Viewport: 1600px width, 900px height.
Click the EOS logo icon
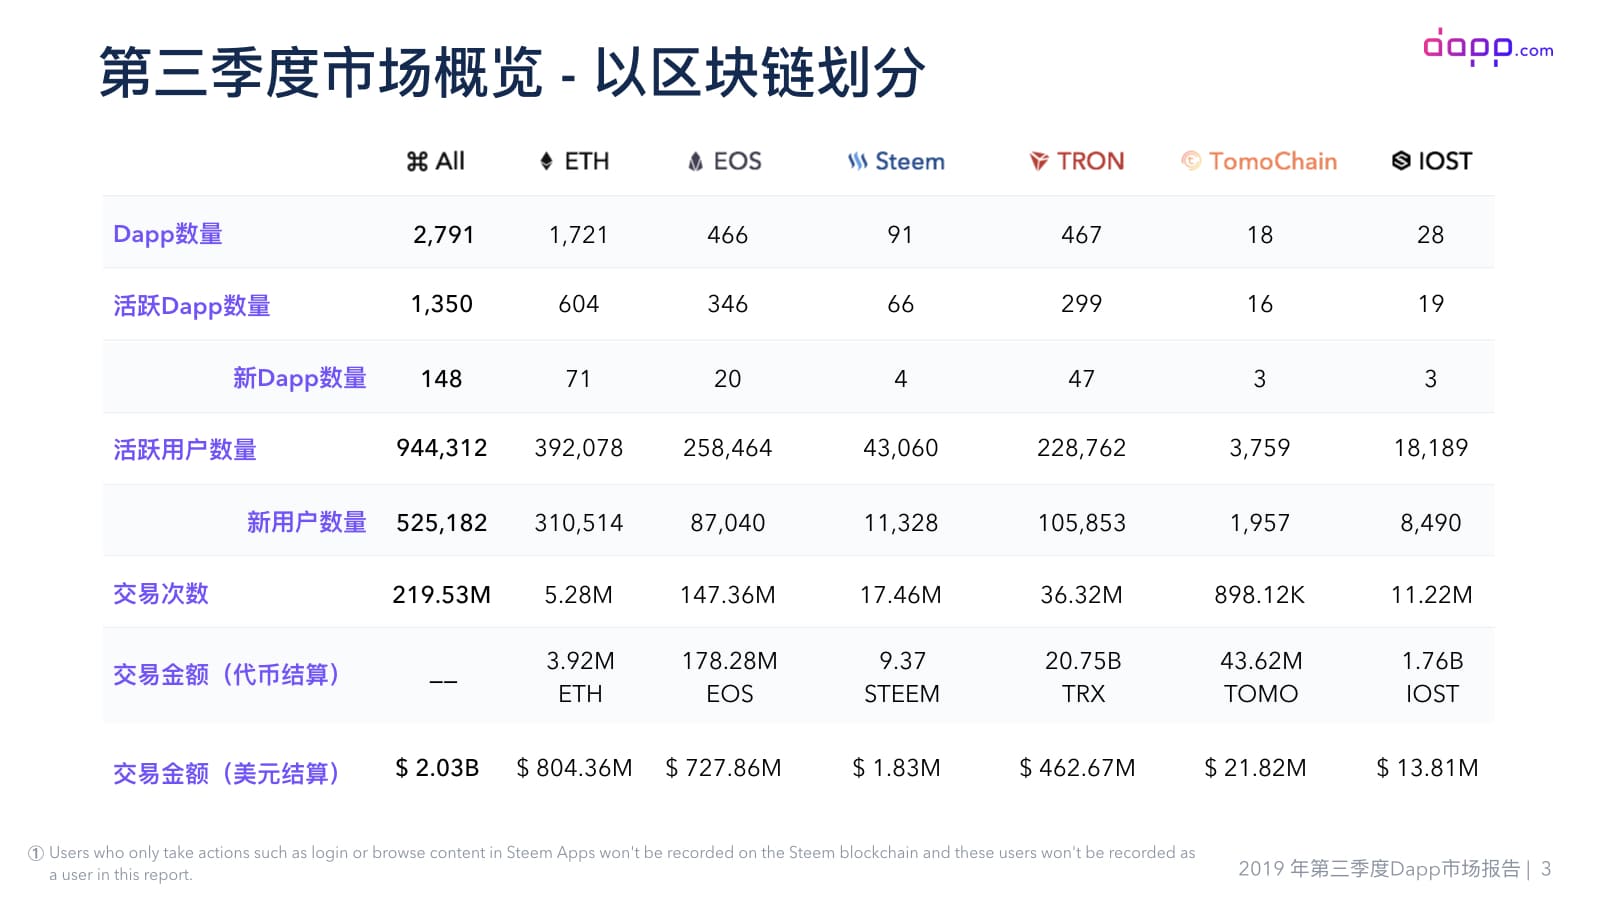tap(696, 161)
